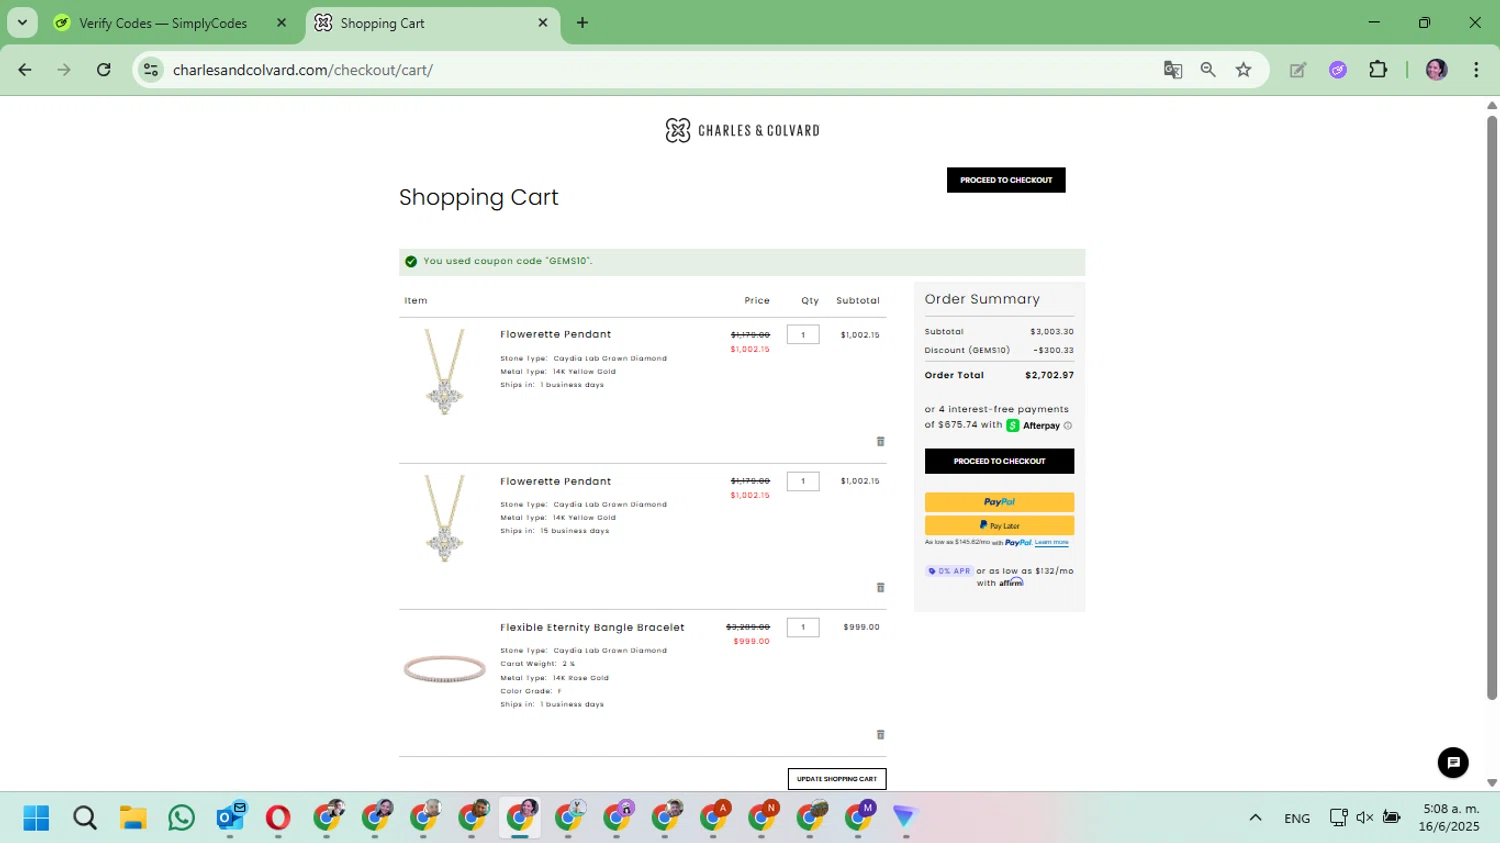Open the Chrome three-dot menu

click(1476, 70)
